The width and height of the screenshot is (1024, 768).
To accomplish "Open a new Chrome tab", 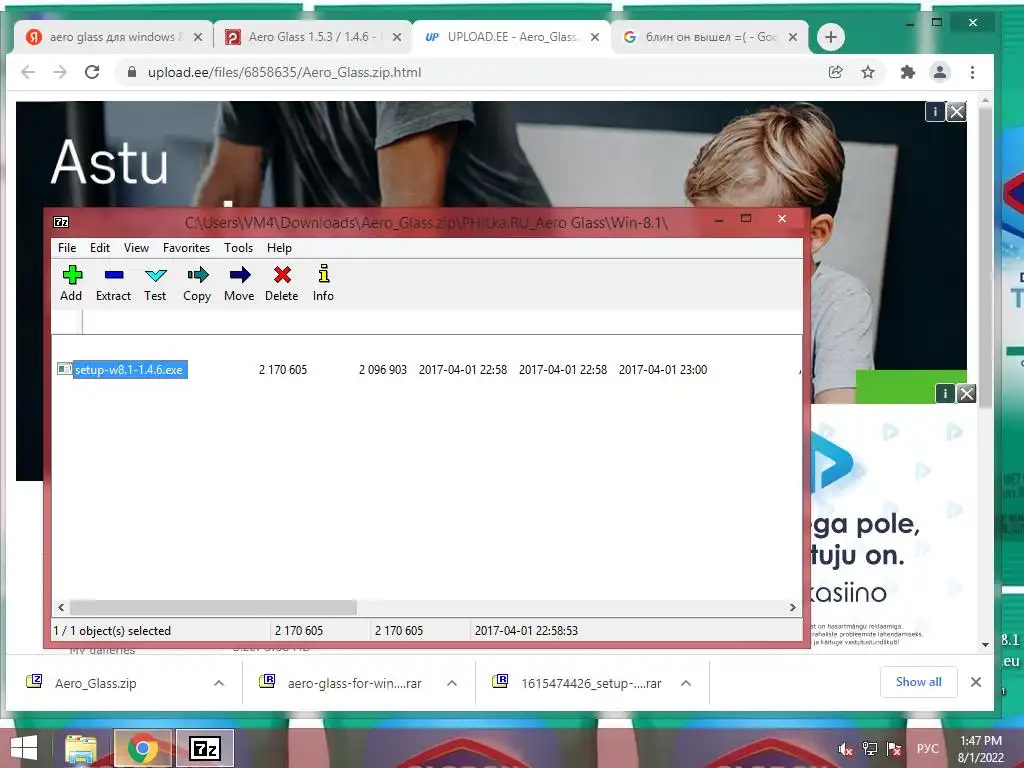I will click(831, 37).
